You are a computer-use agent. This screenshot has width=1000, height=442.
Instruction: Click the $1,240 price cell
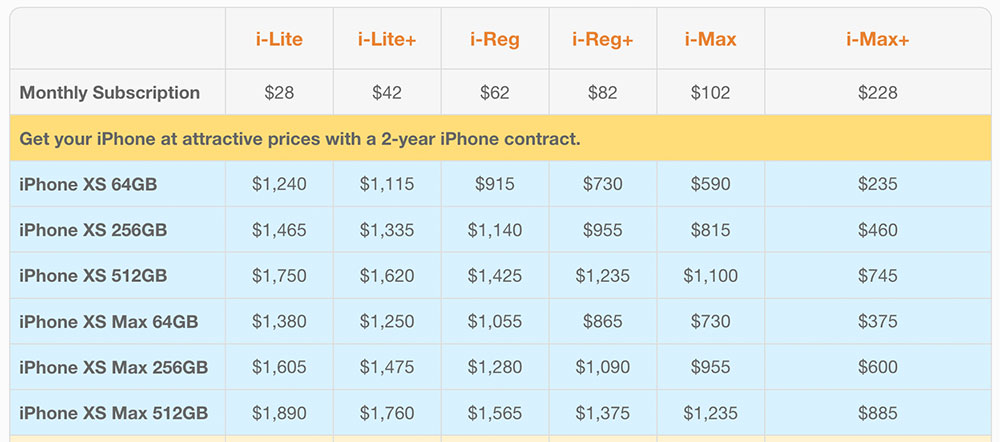(279, 185)
